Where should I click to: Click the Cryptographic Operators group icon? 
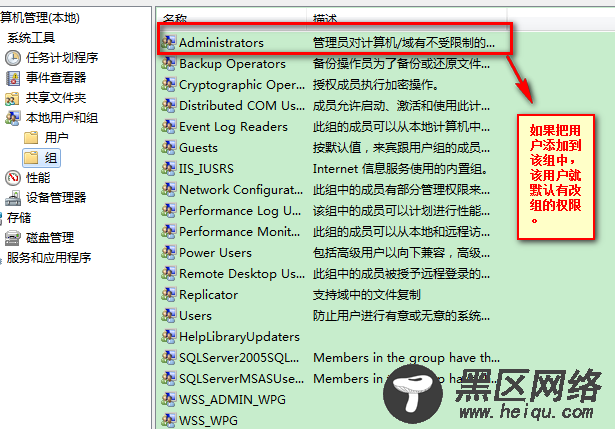point(169,84)
